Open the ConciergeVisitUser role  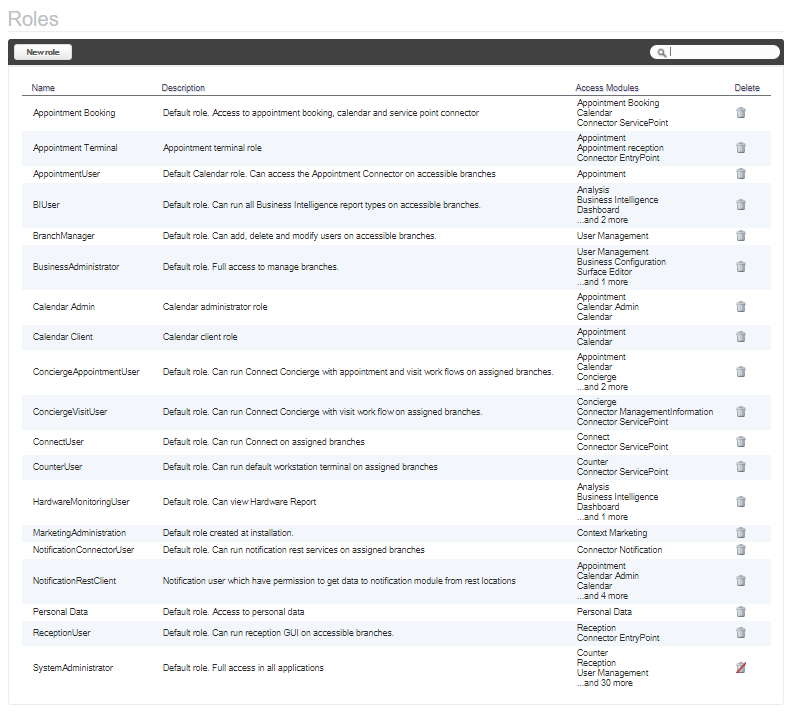[70, 412]
